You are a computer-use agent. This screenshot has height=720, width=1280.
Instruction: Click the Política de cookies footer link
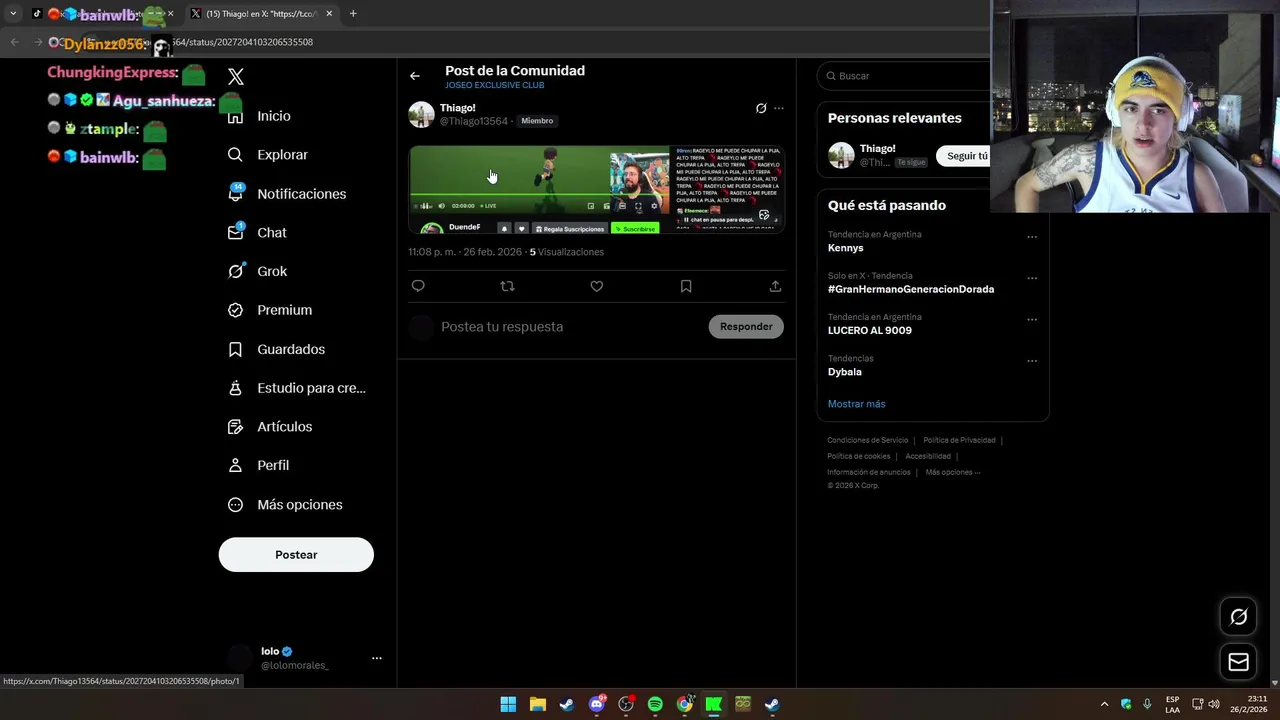click(x=858, y=456)
